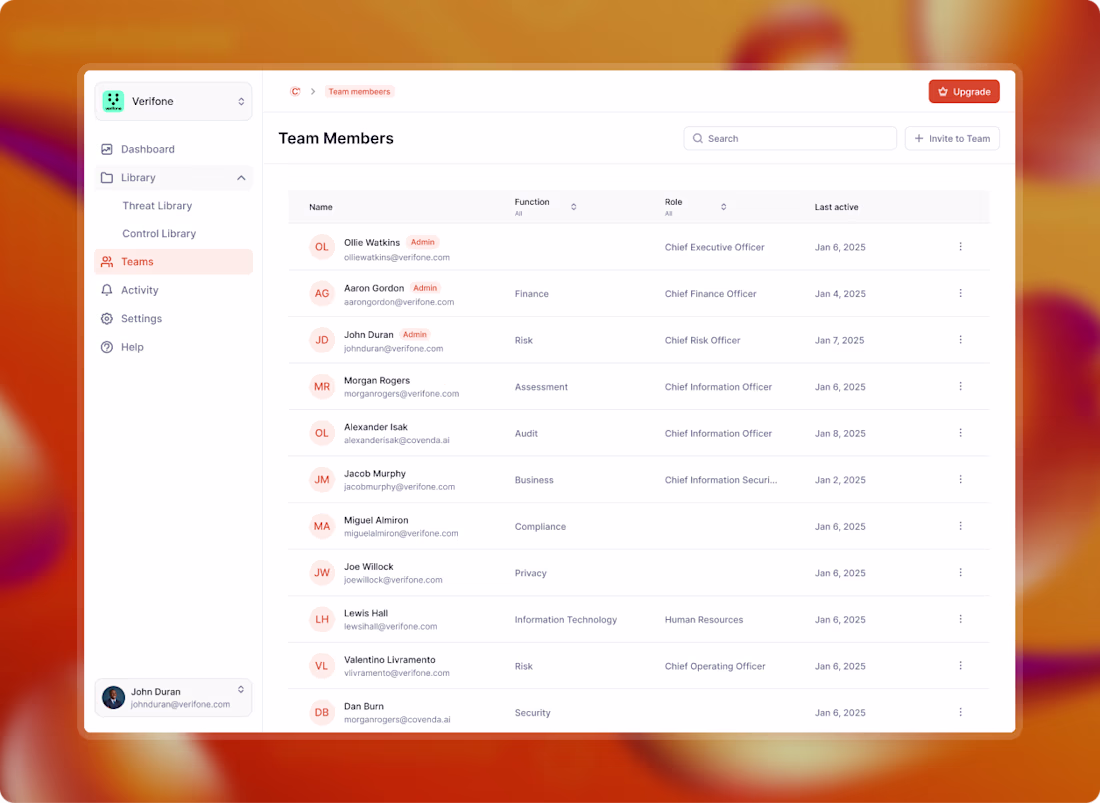
Task: Go to Dashboard in the sidebar
Action: [173, 149]
